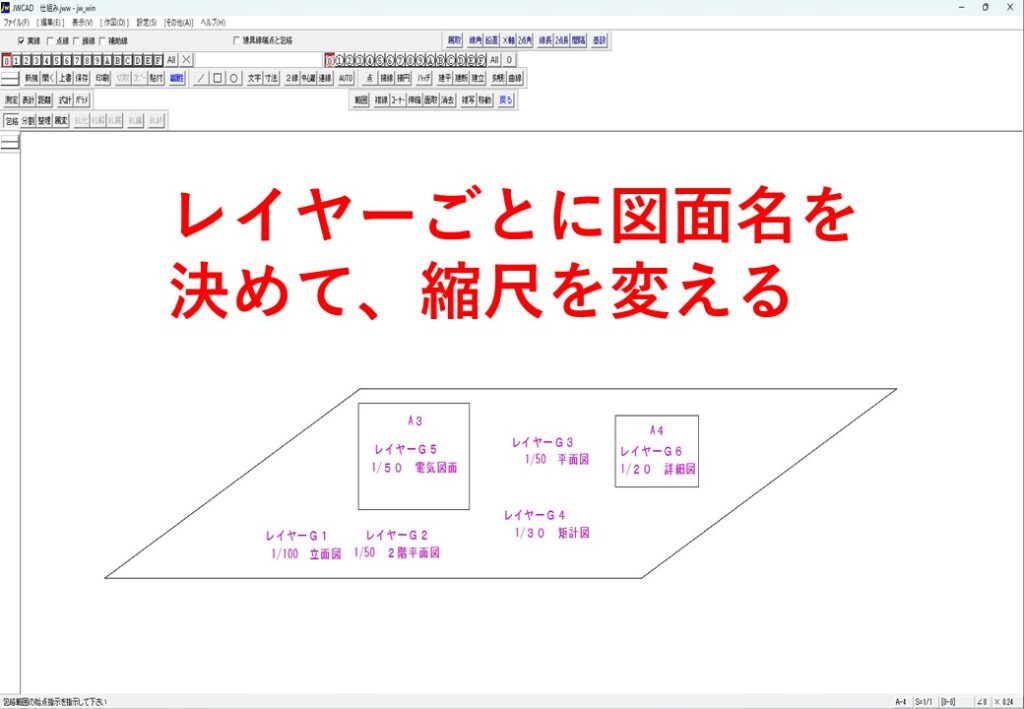Image resolution: width=1024 pixels, height=709 pixels.
Task: Select circled layer group 5 in group bar
Action: coord(382,60)
